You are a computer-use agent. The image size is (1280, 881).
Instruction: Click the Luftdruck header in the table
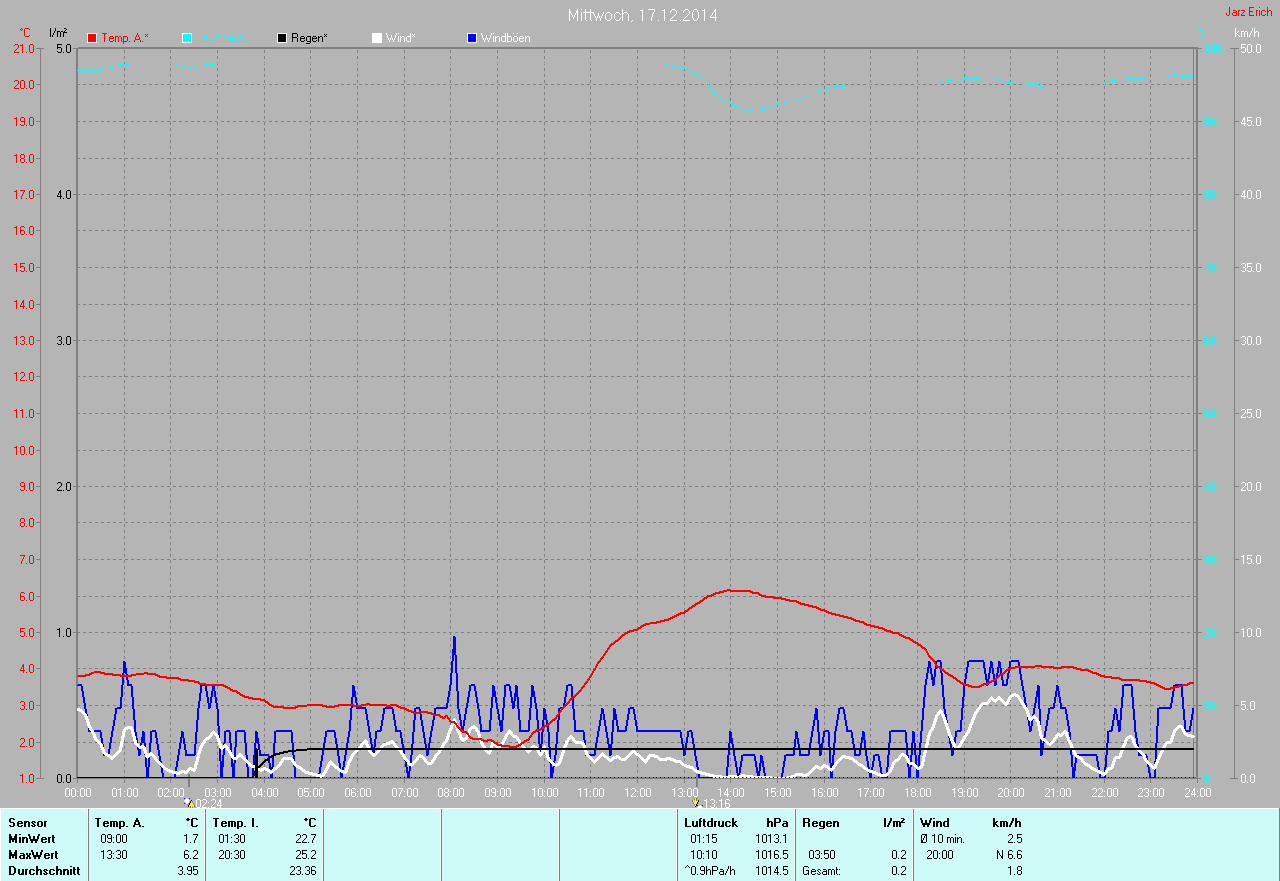point(713,822)
